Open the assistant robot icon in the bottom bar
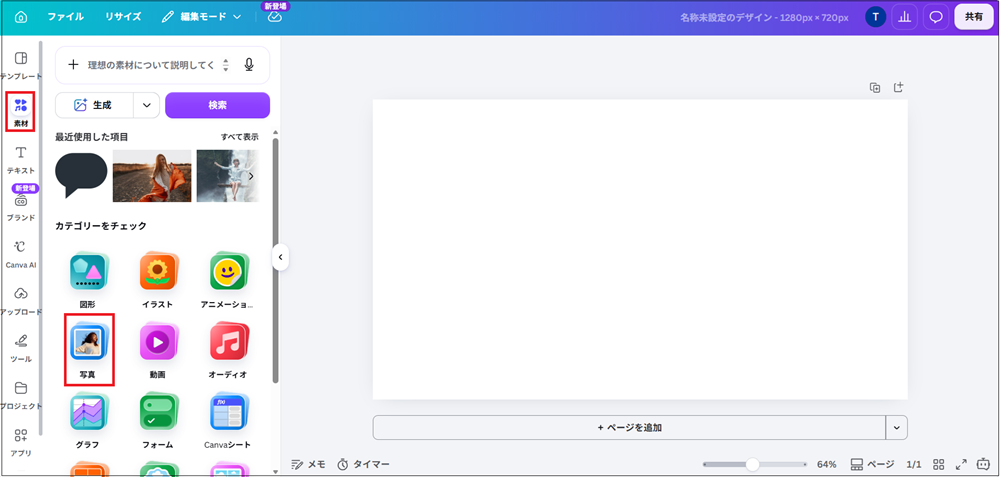This screenshot has width=1000, height=477. coord(983,464)
